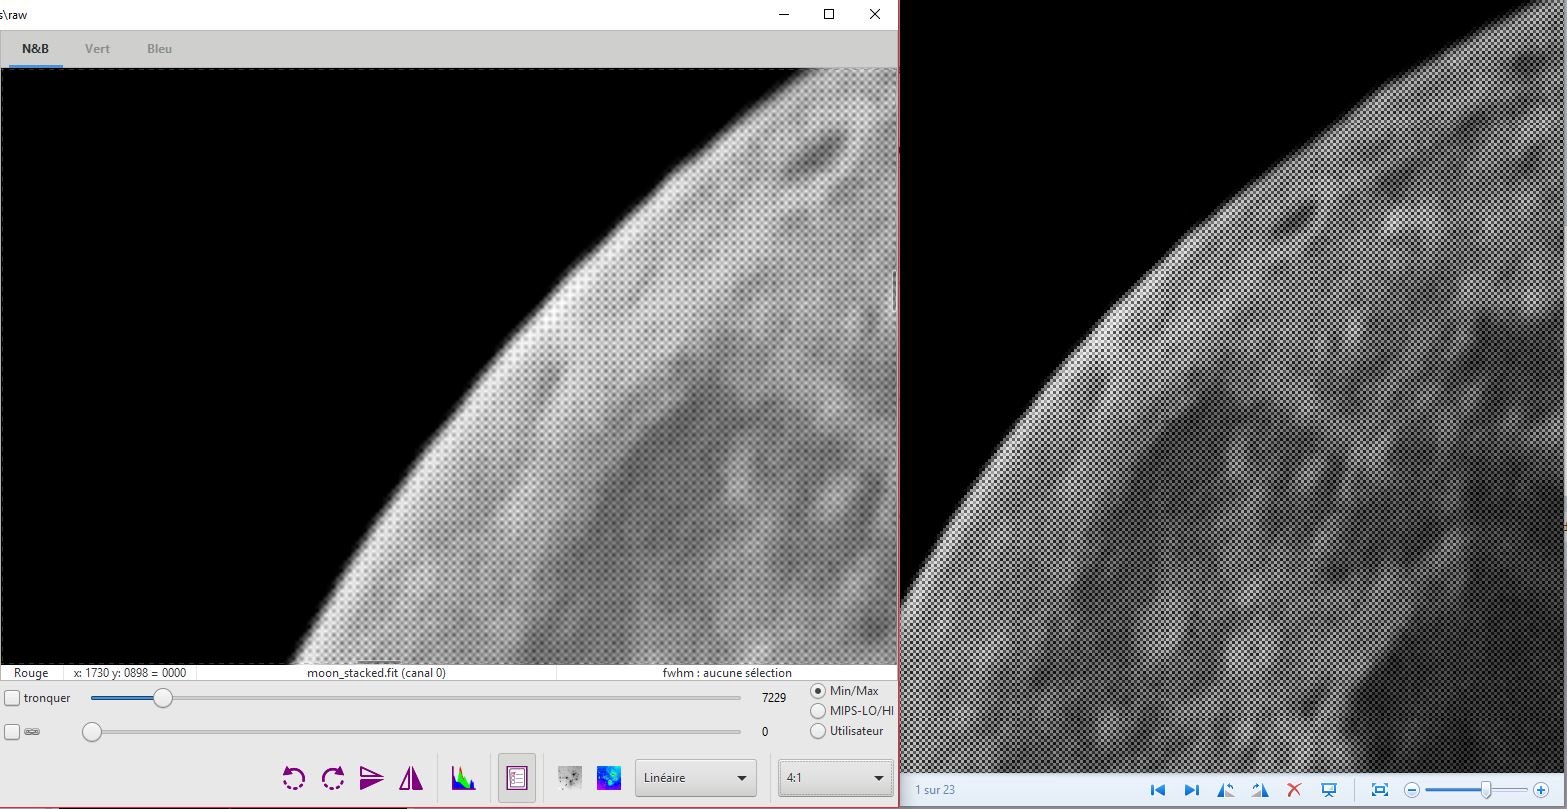Open the selection list panel icon
1567x809 pixels.
[517, 778]
